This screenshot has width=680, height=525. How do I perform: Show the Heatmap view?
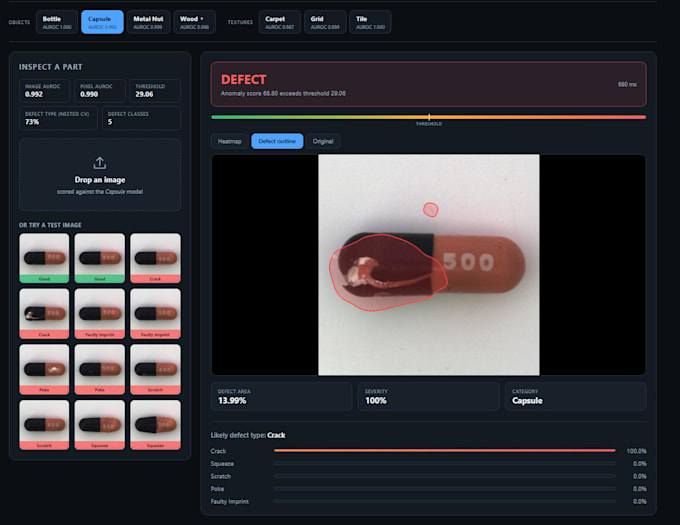coord(229,141)
